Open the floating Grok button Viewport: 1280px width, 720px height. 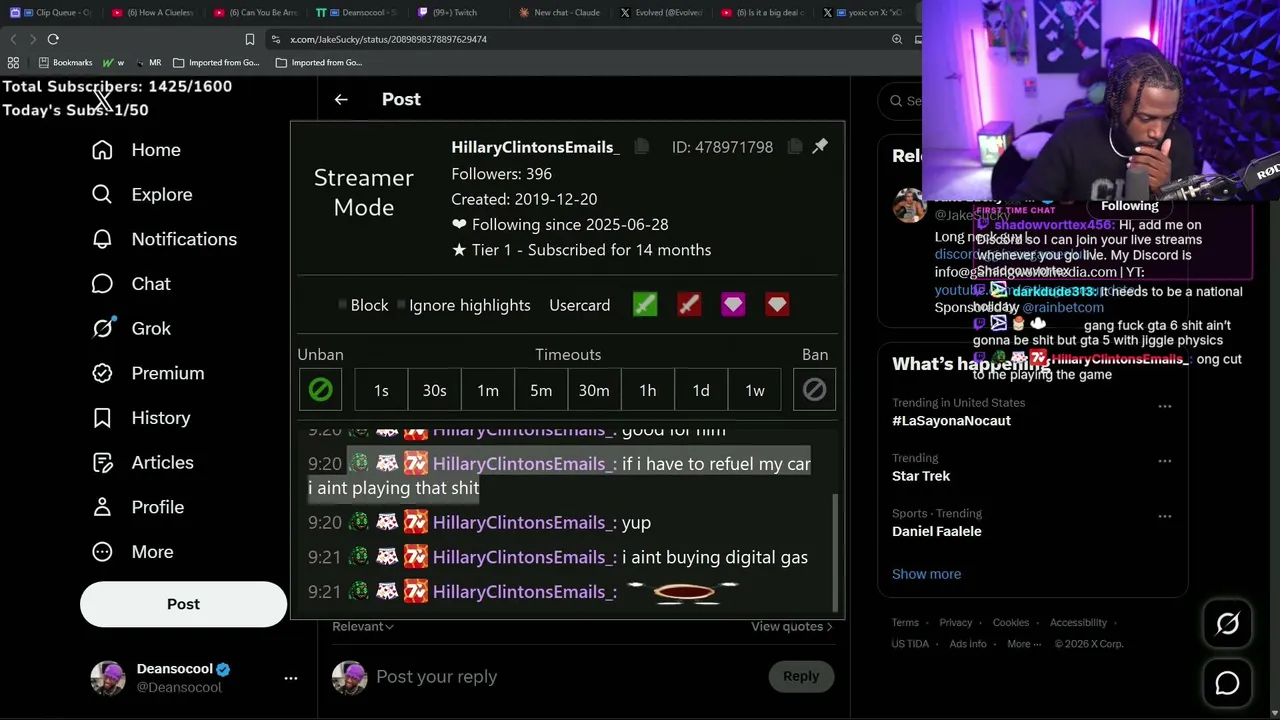click(1227, 624)
